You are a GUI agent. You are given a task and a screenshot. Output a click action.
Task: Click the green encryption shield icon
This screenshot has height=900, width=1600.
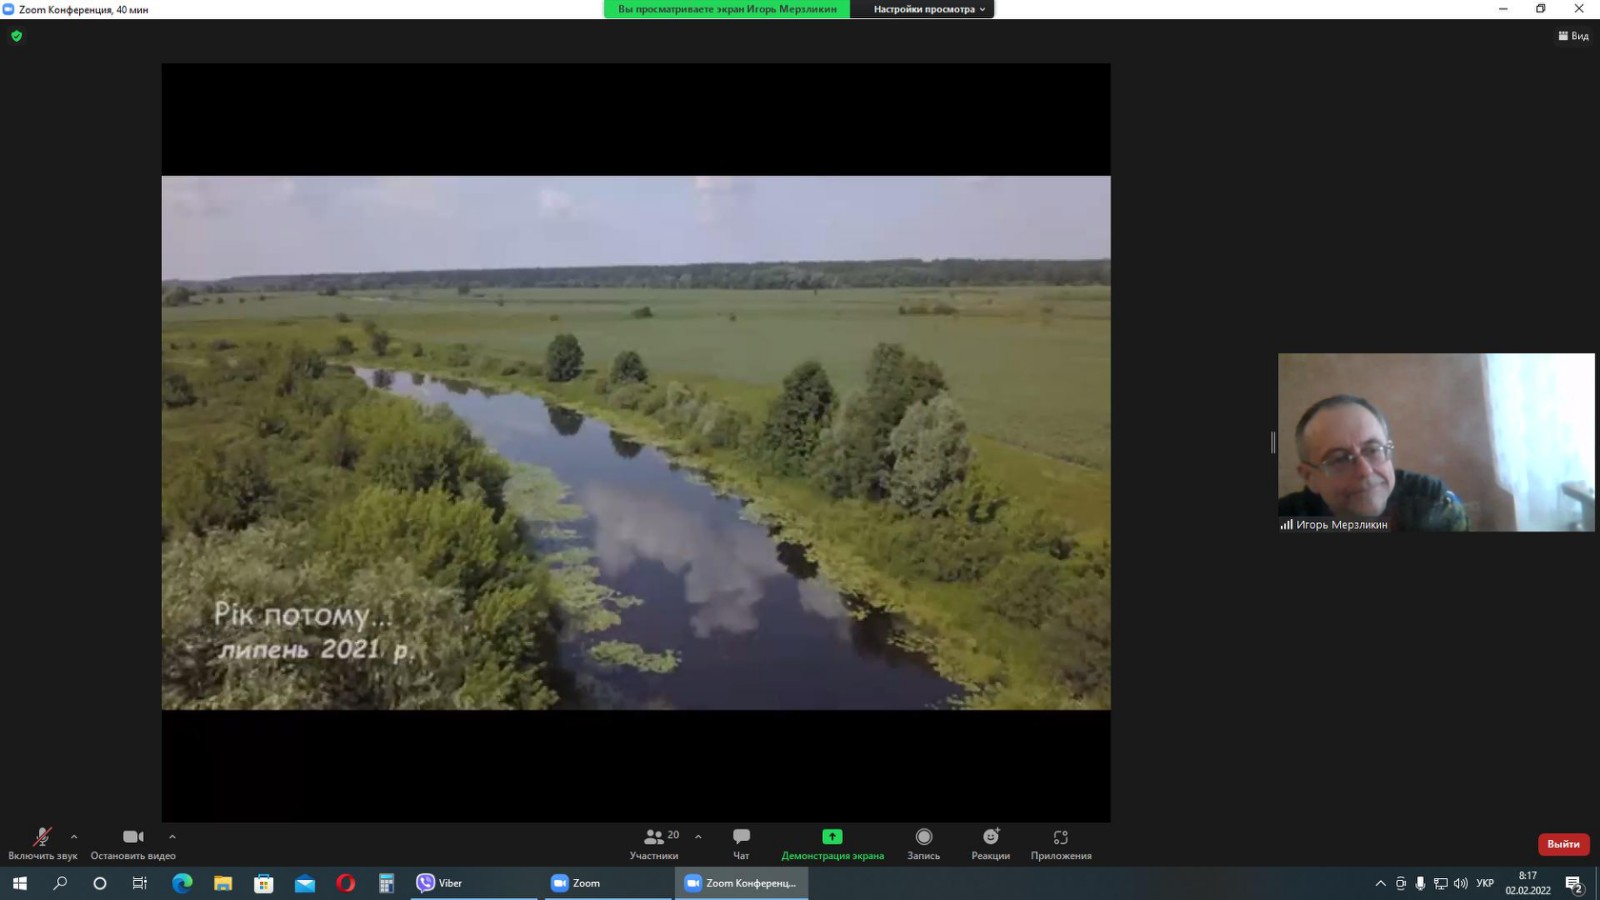pyautogui.click(x=16, y=36)
